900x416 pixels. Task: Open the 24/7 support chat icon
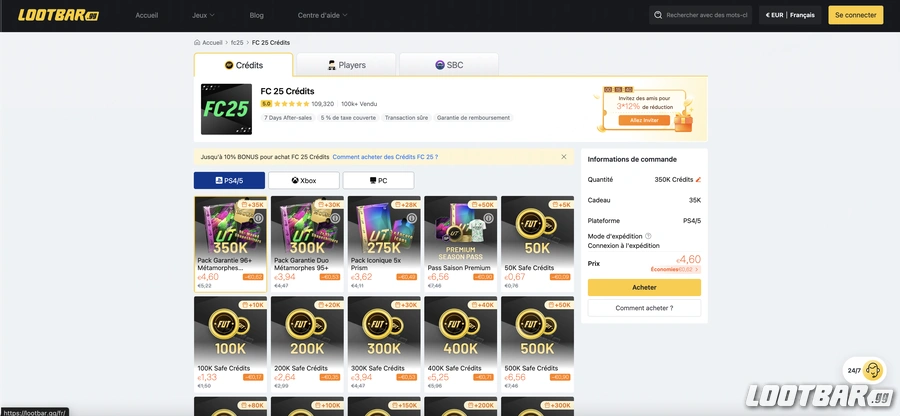[872, 370]
